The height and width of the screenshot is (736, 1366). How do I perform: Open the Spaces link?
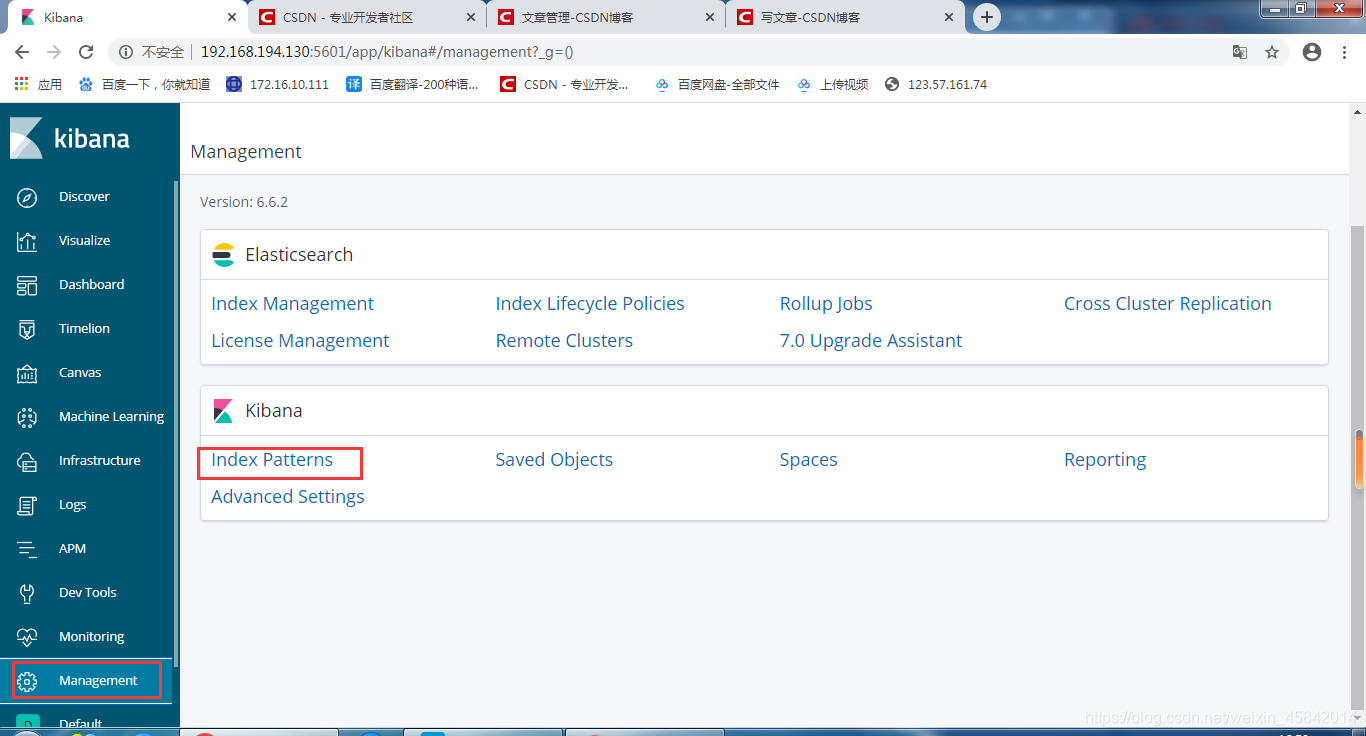pyautogui.click(x=808, y=460)
